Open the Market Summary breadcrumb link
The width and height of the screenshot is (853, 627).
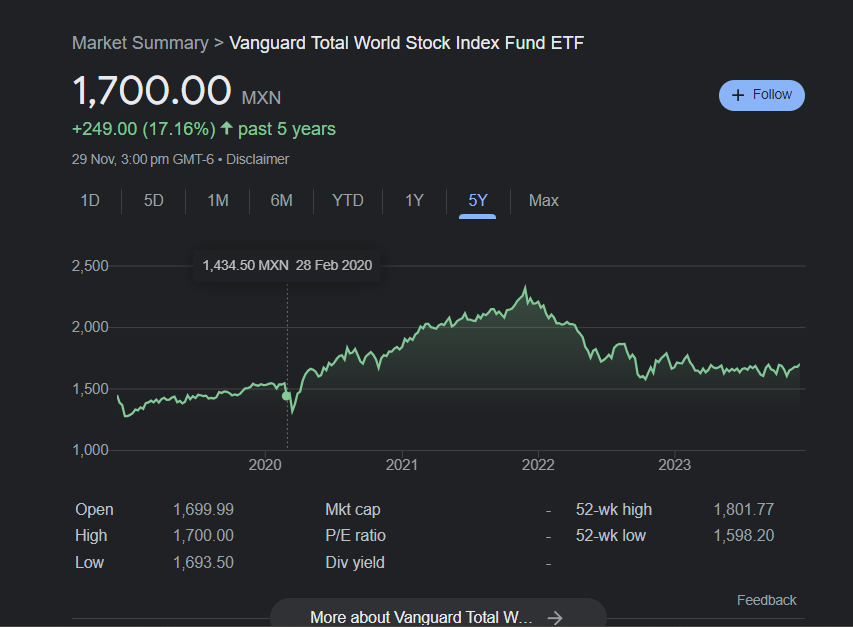(140, 43)
